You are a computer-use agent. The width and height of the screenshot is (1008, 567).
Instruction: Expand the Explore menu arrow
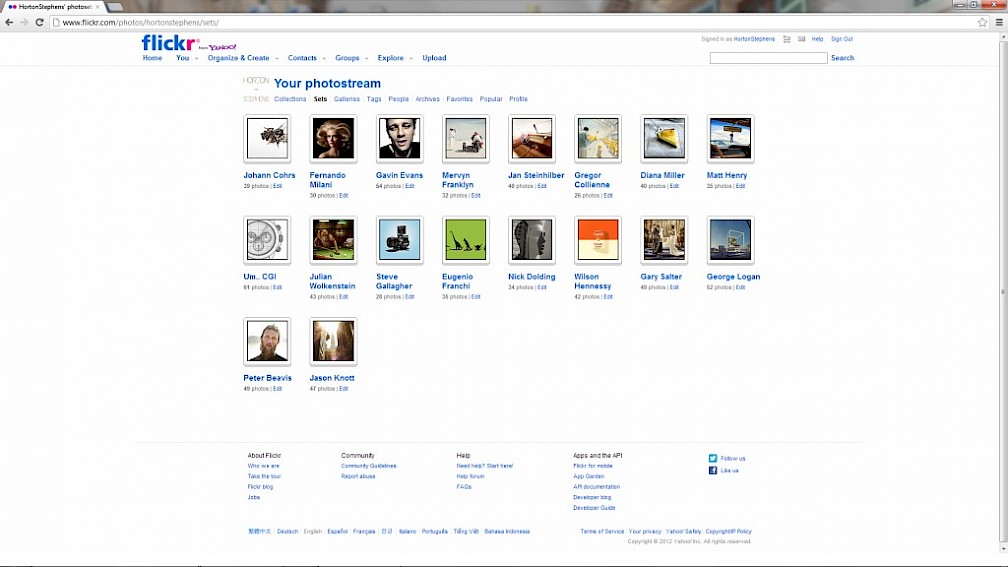coord(411,58)
